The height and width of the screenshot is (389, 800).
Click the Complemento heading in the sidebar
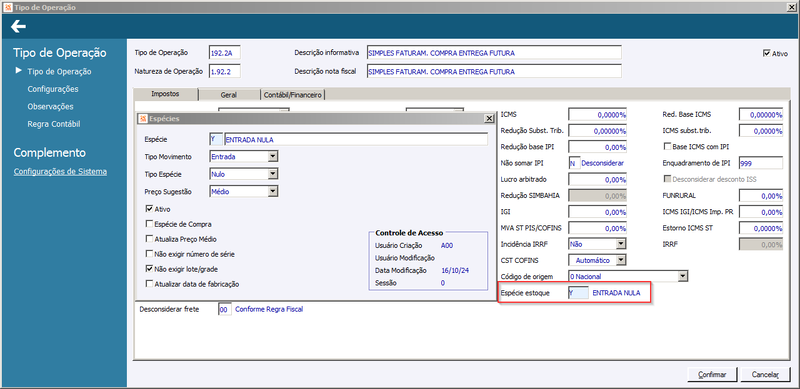(49, 153)
